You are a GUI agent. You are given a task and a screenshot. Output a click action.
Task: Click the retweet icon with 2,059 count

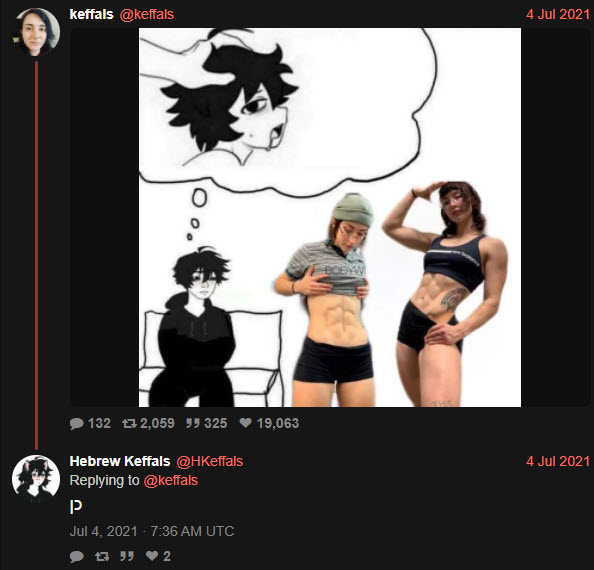point(129,423)
